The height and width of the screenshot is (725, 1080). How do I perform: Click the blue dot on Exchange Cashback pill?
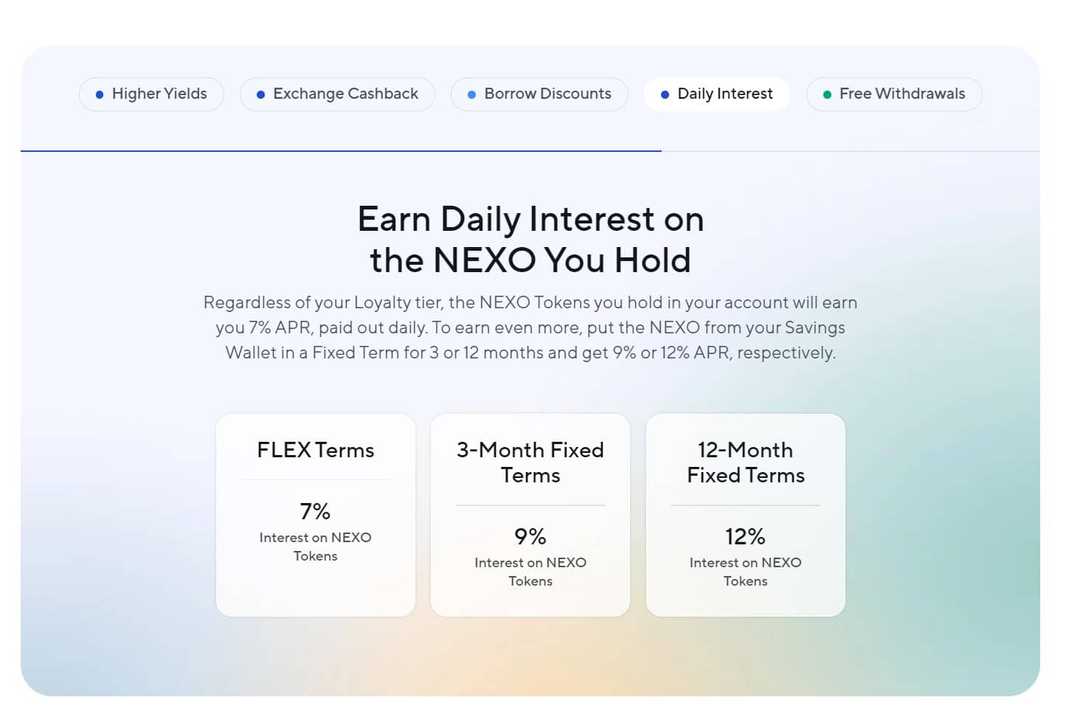point(260,94)
